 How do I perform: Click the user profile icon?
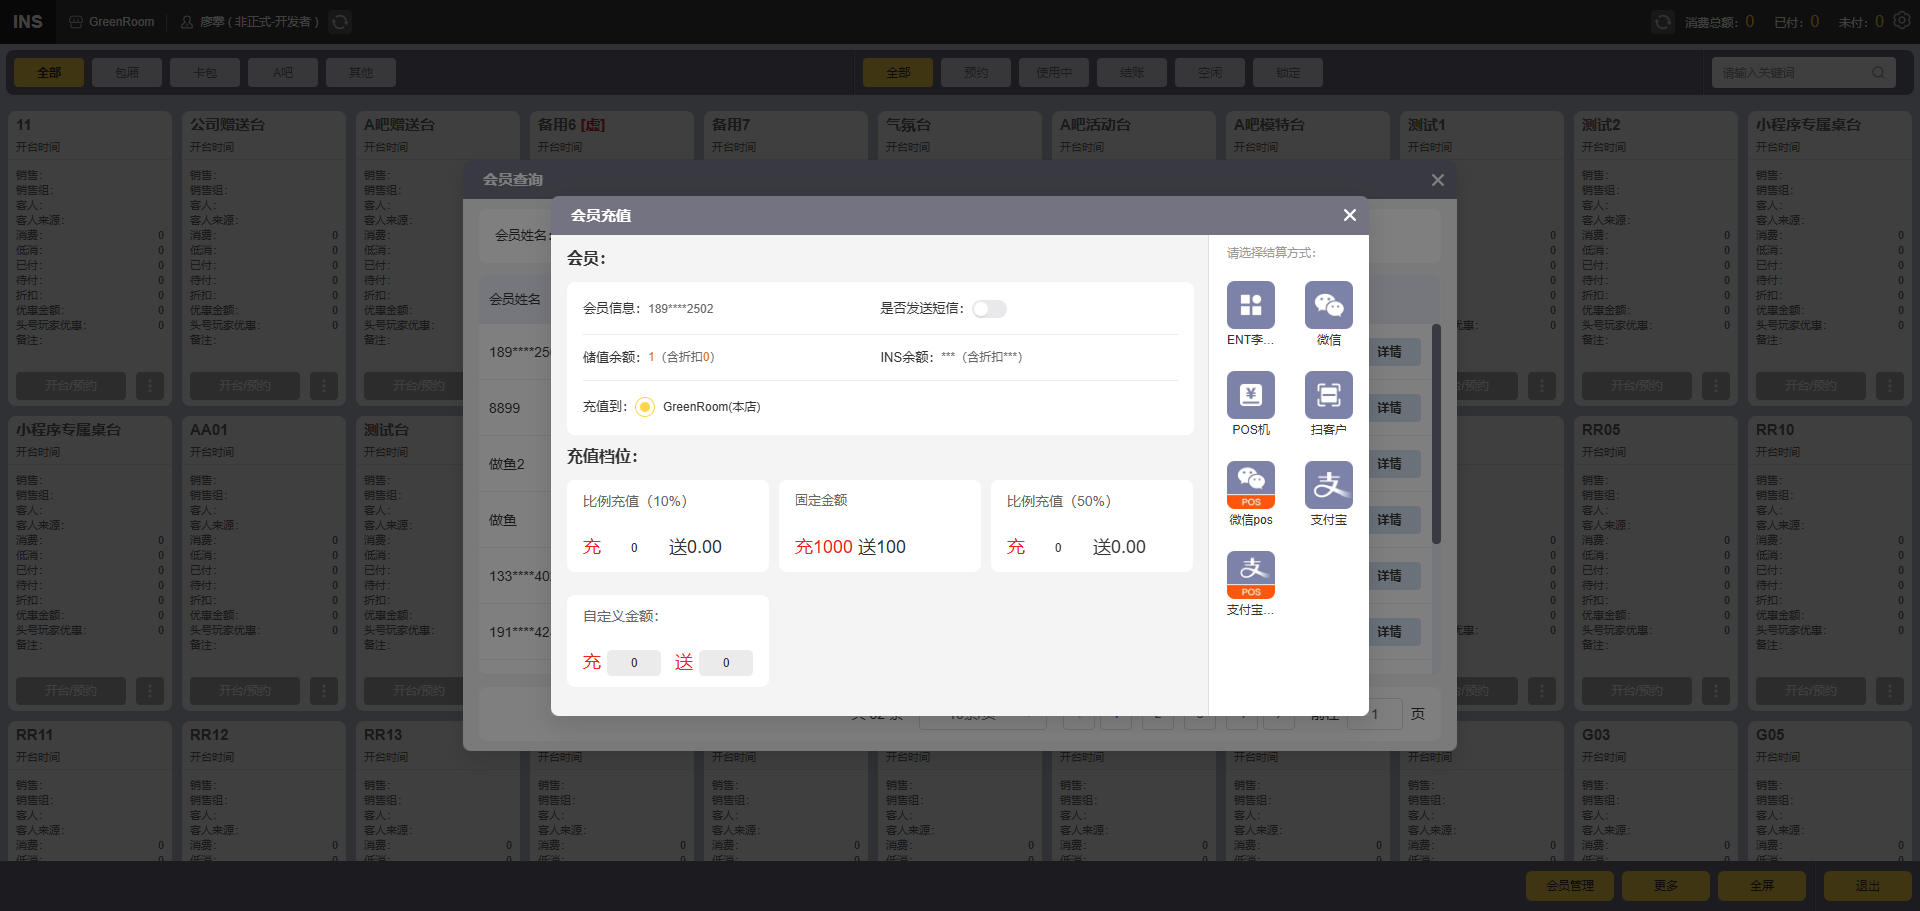coord(187,22)
